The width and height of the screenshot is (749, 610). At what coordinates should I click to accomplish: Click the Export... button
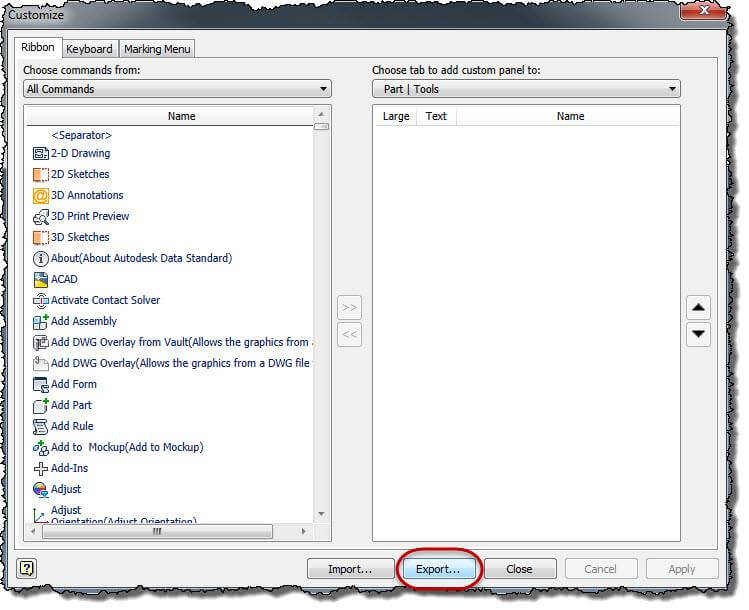(438, 569)
